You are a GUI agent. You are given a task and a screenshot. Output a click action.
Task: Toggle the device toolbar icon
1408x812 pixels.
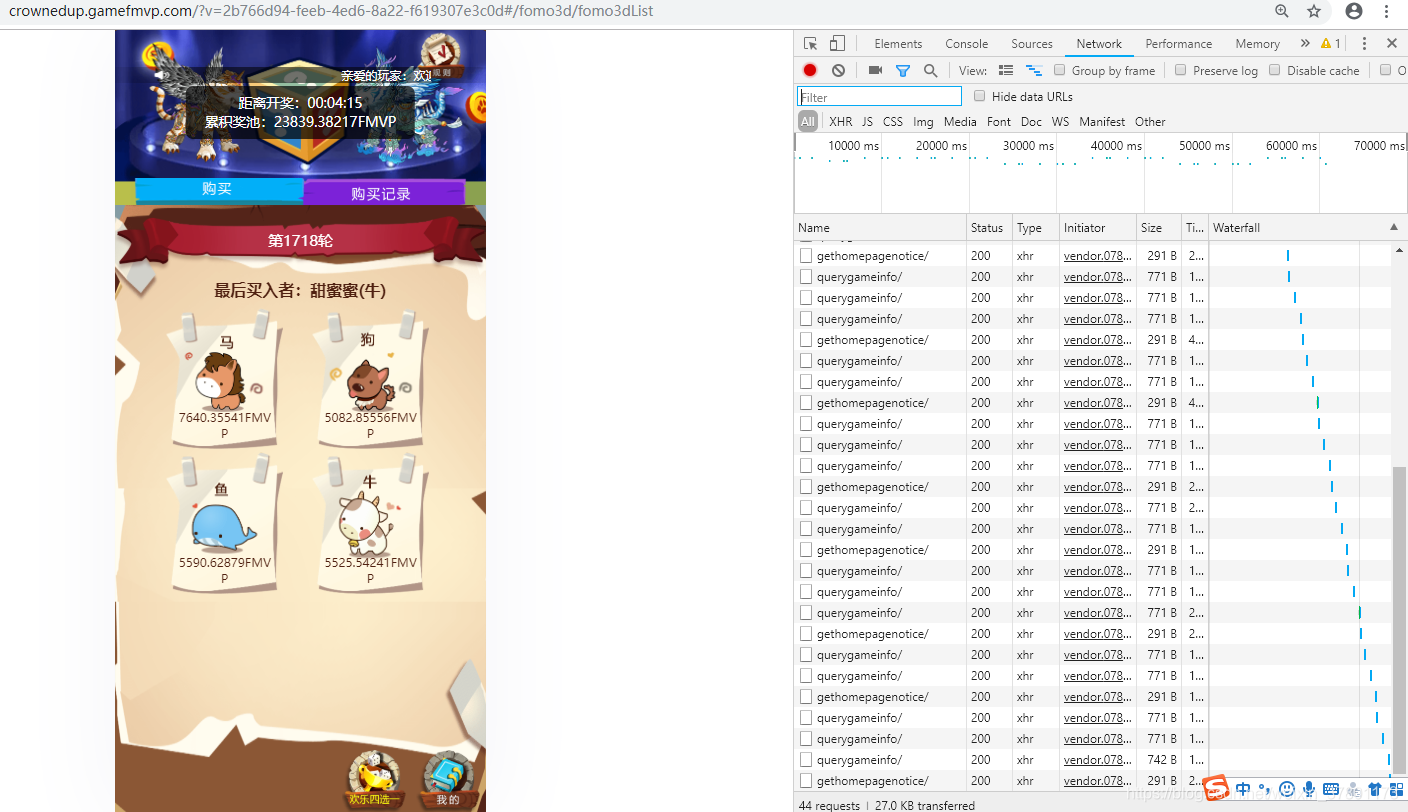tap(837, 43)
